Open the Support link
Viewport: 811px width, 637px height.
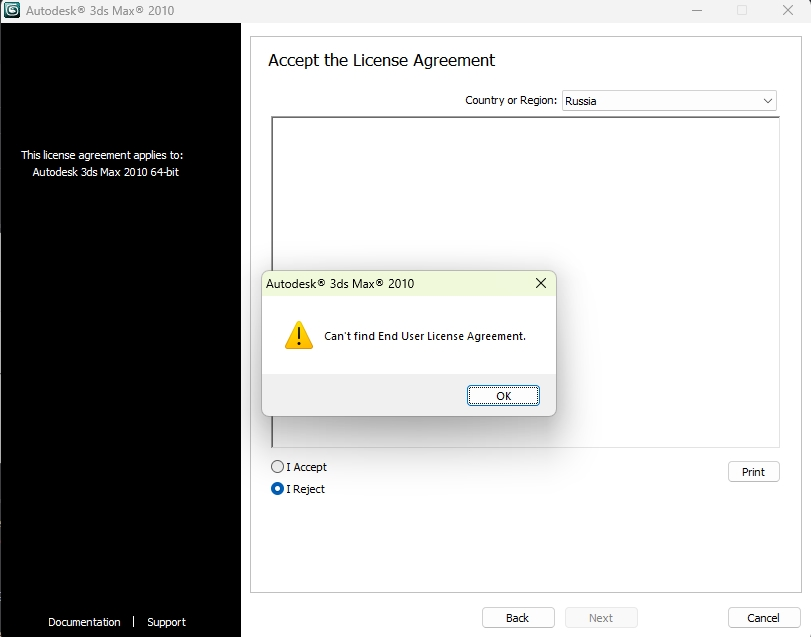(x=166, y=622)
